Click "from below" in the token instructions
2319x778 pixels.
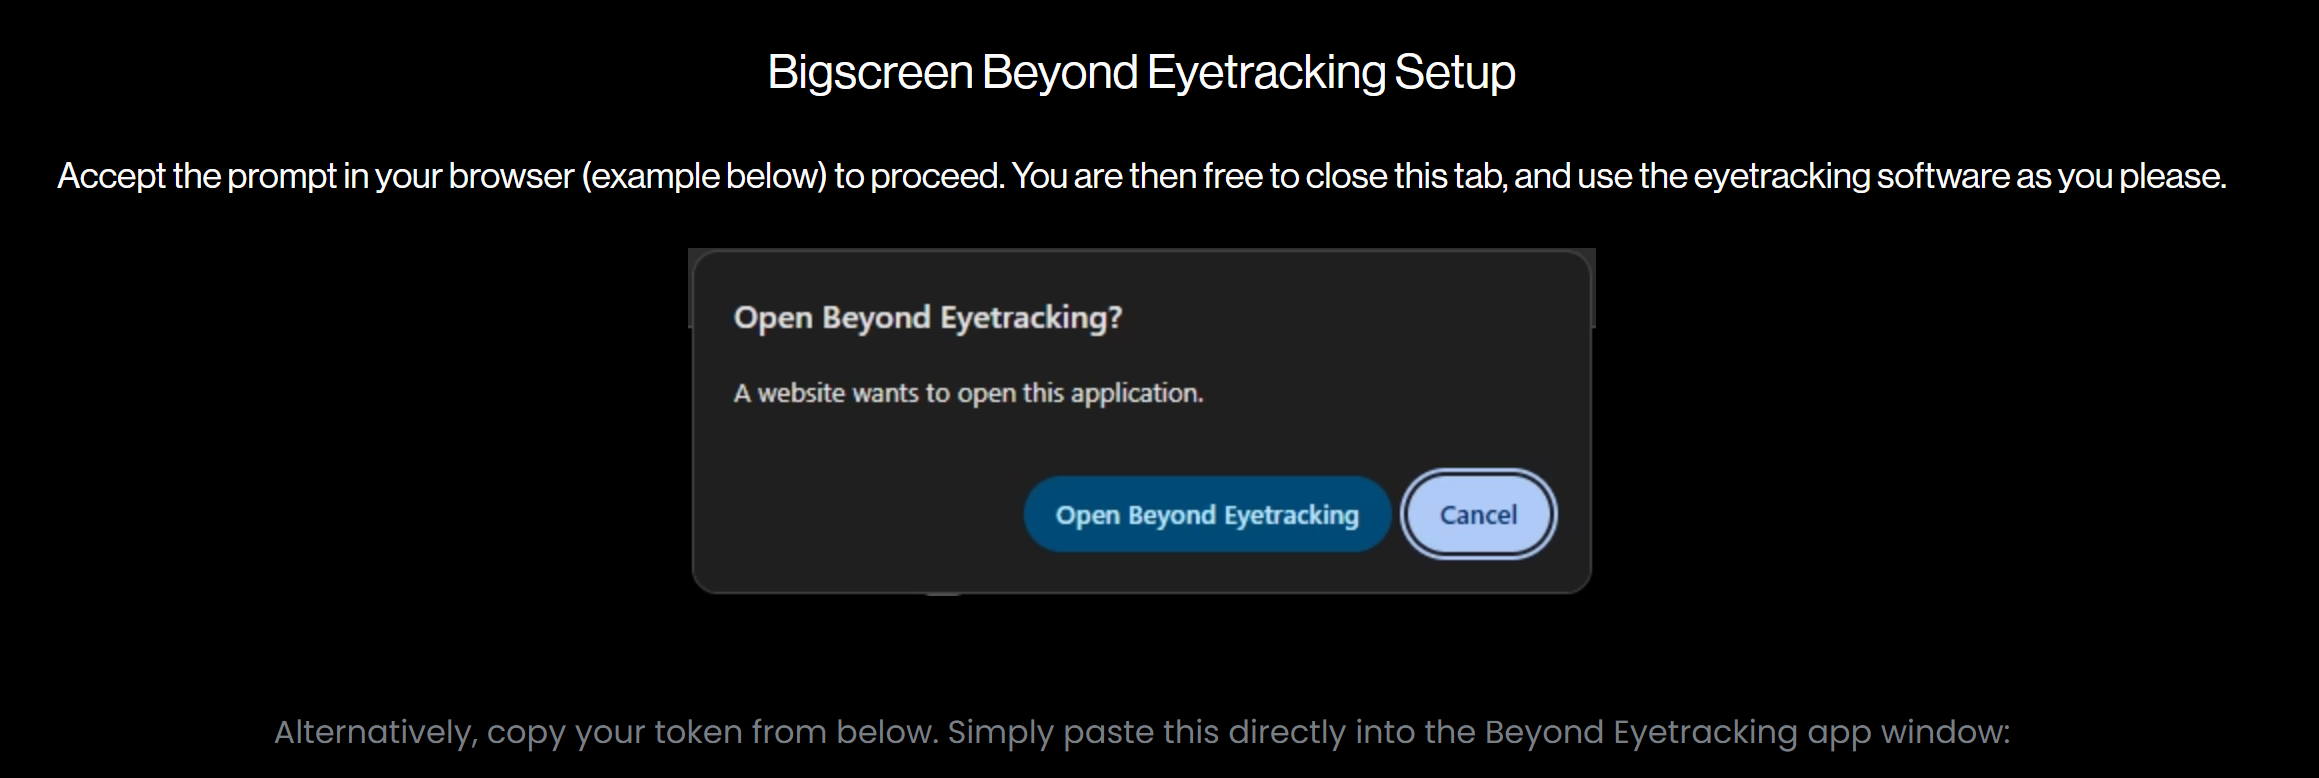point(844,733)
